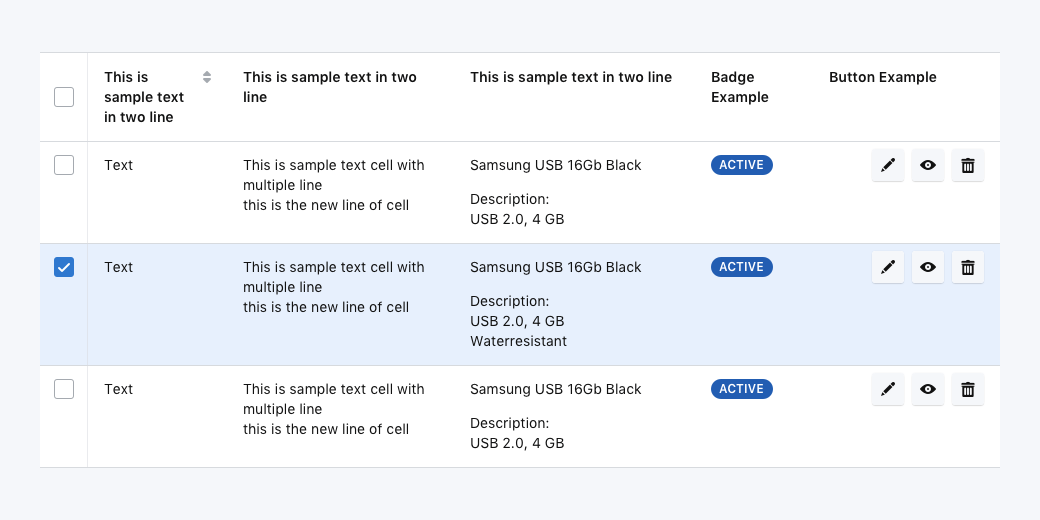The image size is (1040, 520).
Task: Click the pencil edit icon in last row
Action: (887, 390)
